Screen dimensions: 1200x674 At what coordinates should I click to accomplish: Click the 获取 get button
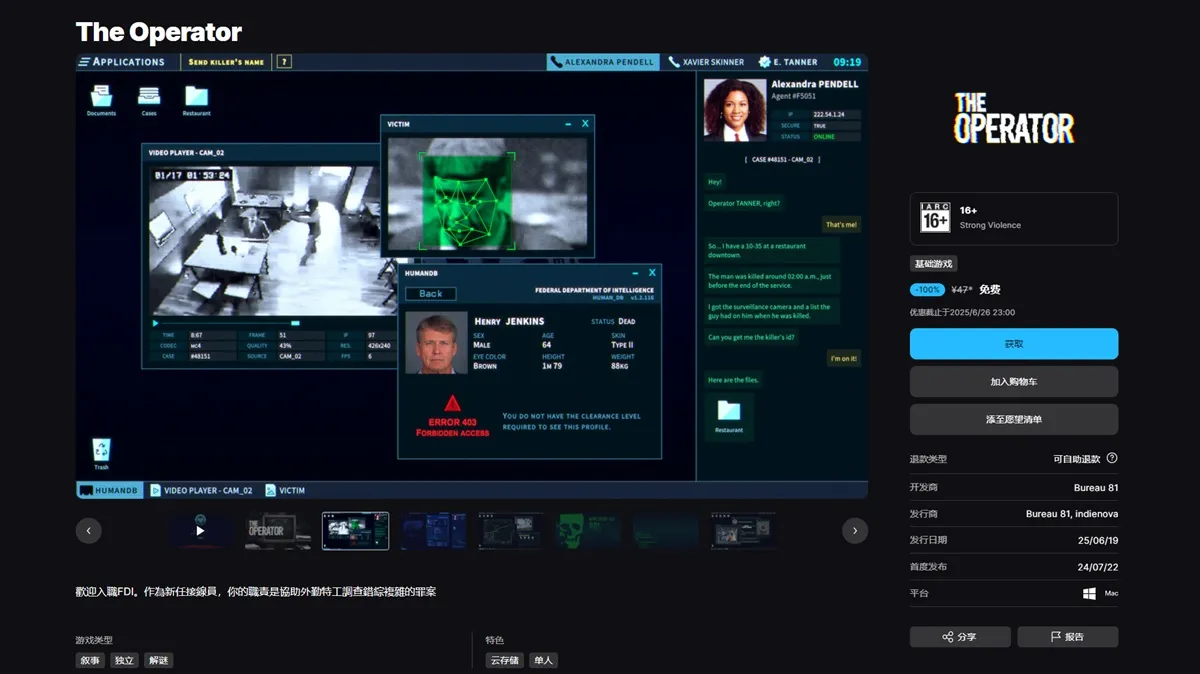click(1014, 343)
